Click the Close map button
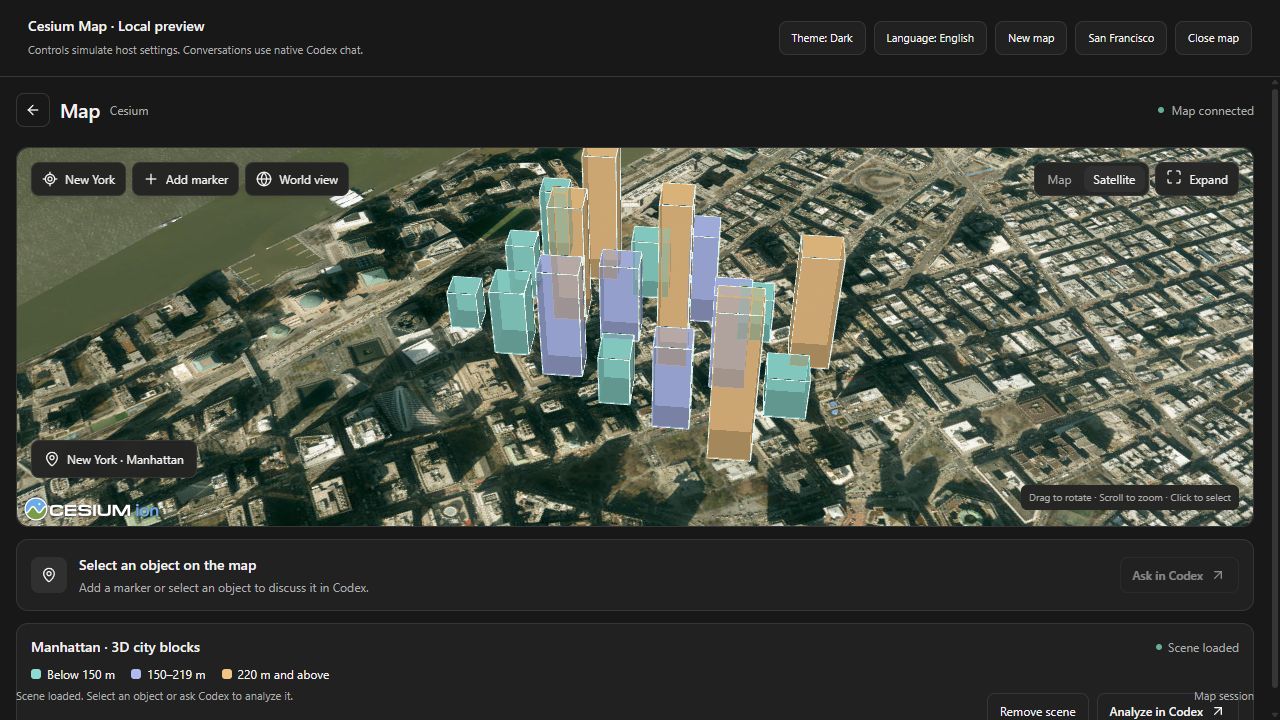 pyautogui.click(x=1213, y=38)
